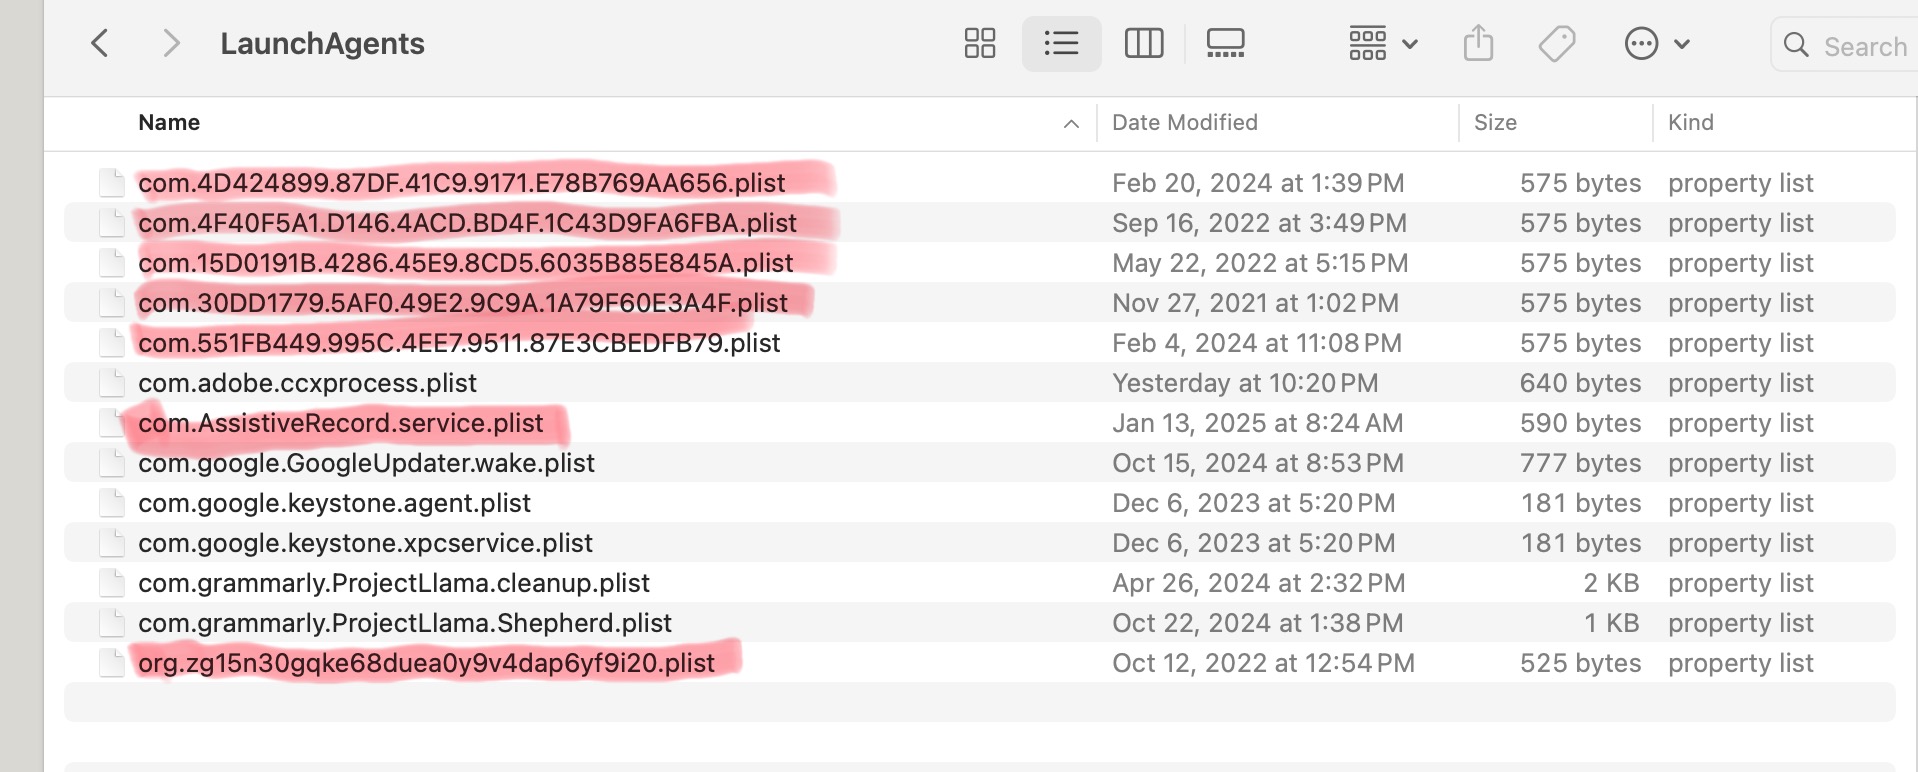Viewport: 1918px width, 772px height.
Task: Open the Tags editor icon
Action: tap(1556, 43)
